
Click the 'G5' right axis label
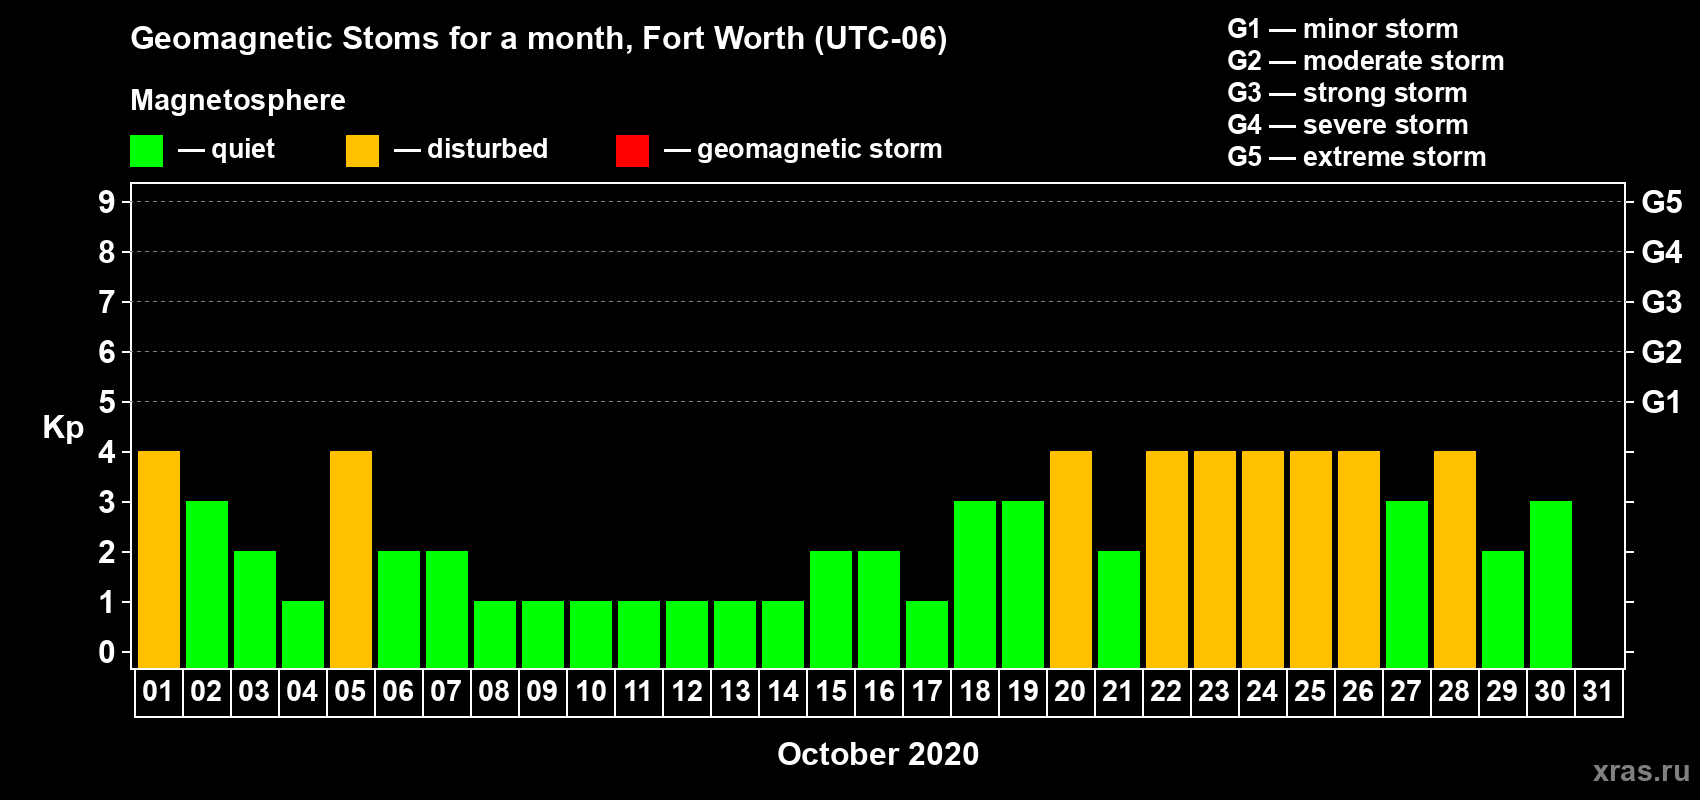[x=1662, y=202]
